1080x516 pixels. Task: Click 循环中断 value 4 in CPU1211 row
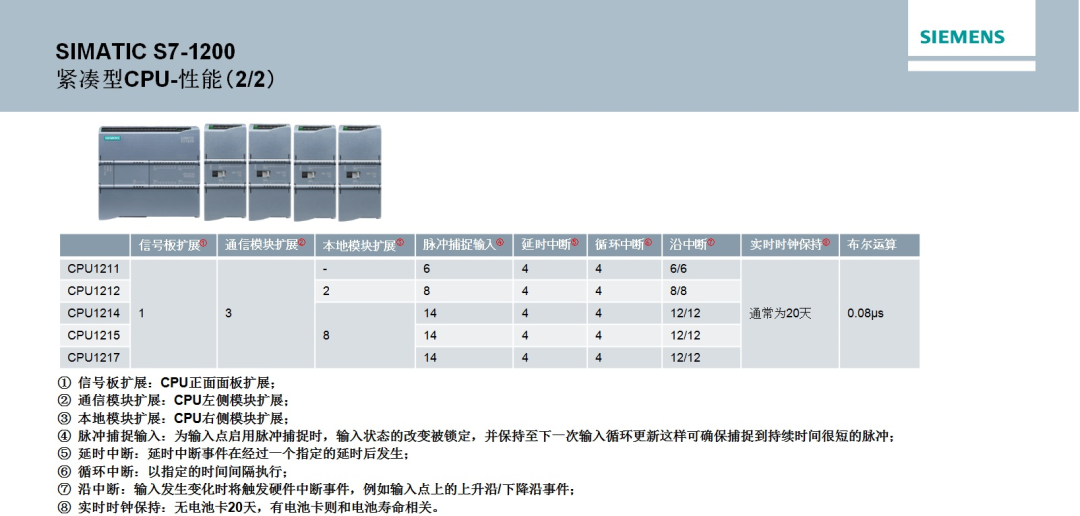coord(599,269)
